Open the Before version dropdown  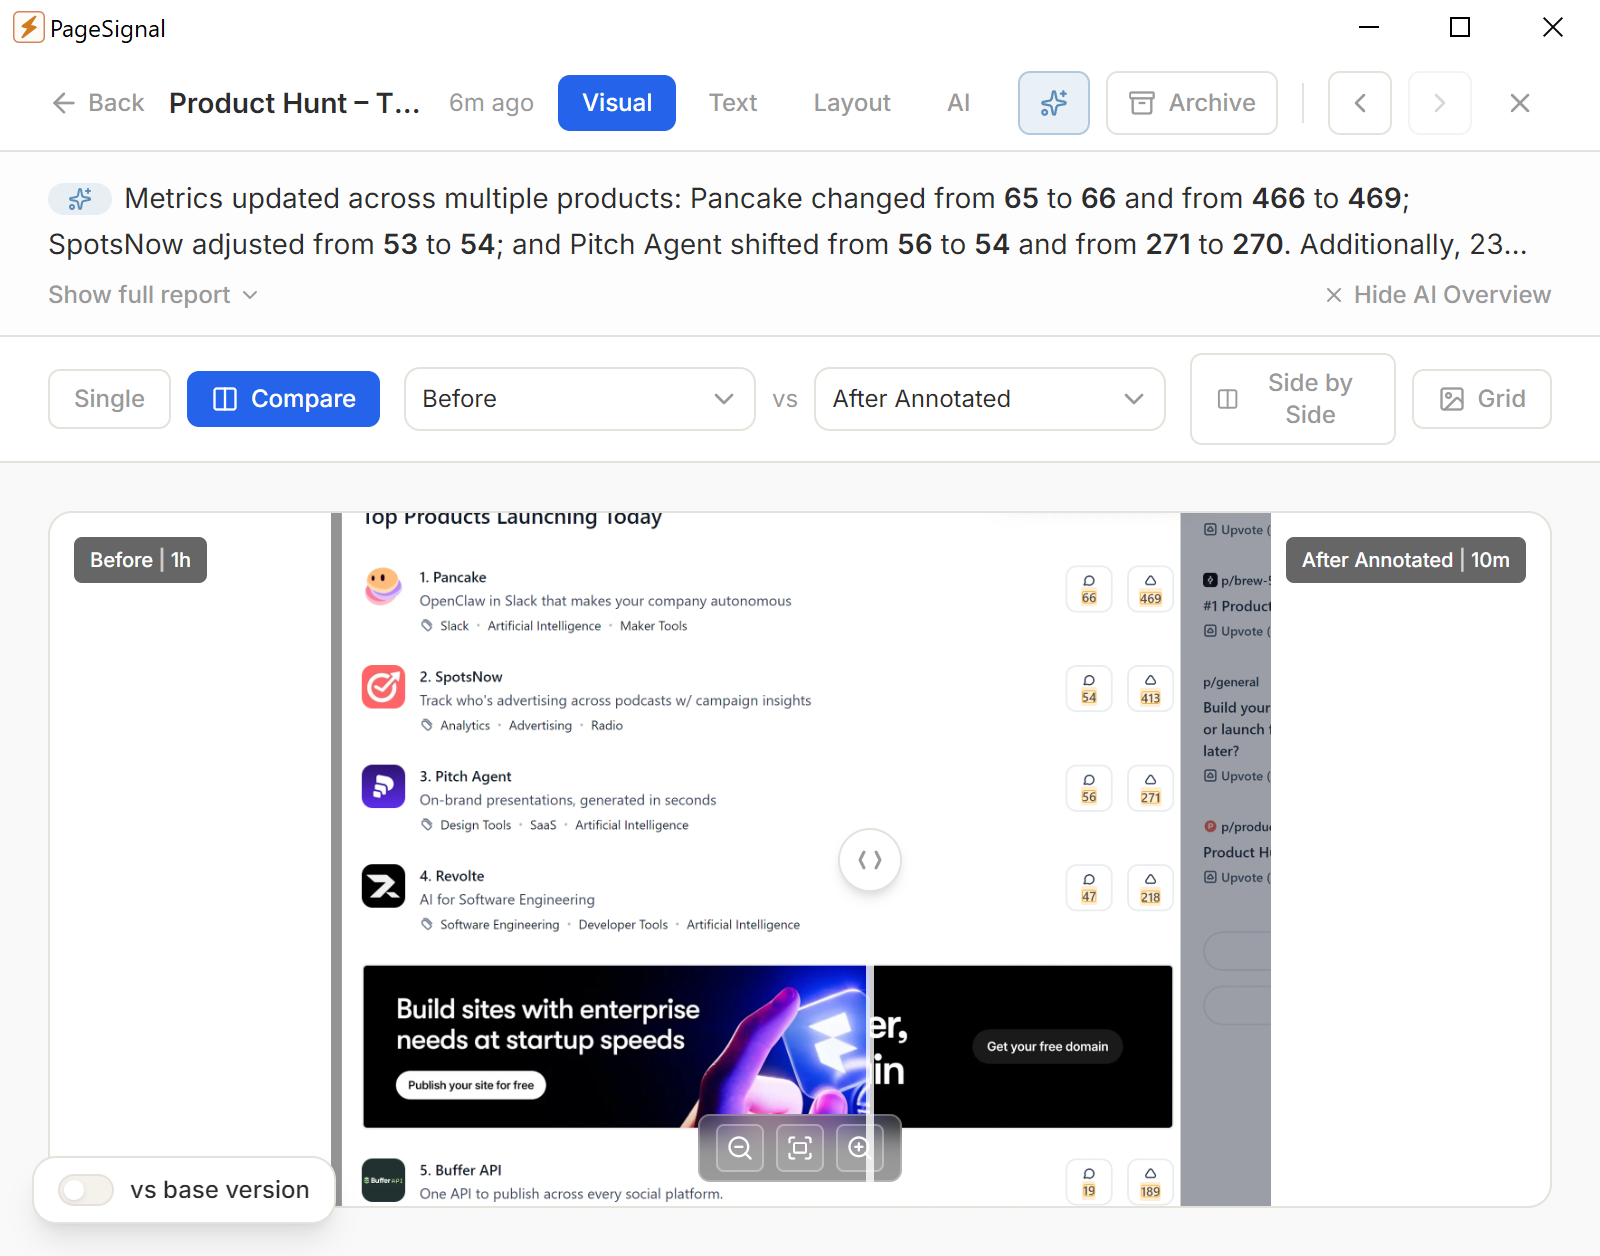[x=579, y=399]
